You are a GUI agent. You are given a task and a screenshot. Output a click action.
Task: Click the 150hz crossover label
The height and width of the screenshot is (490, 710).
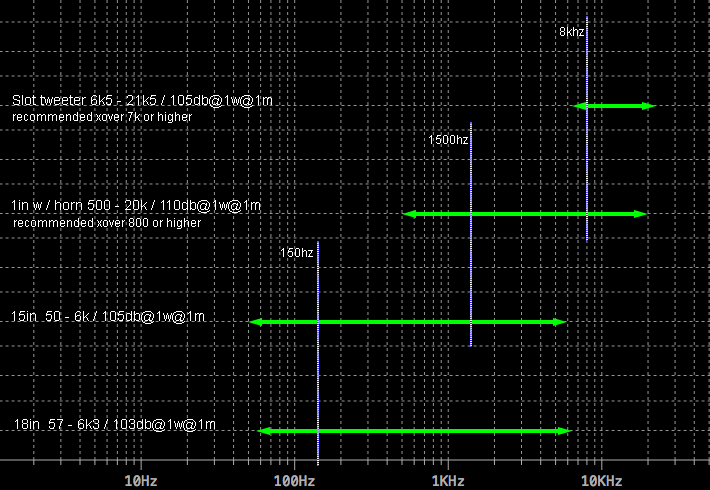pyautogui.click(x=297, y=253)
